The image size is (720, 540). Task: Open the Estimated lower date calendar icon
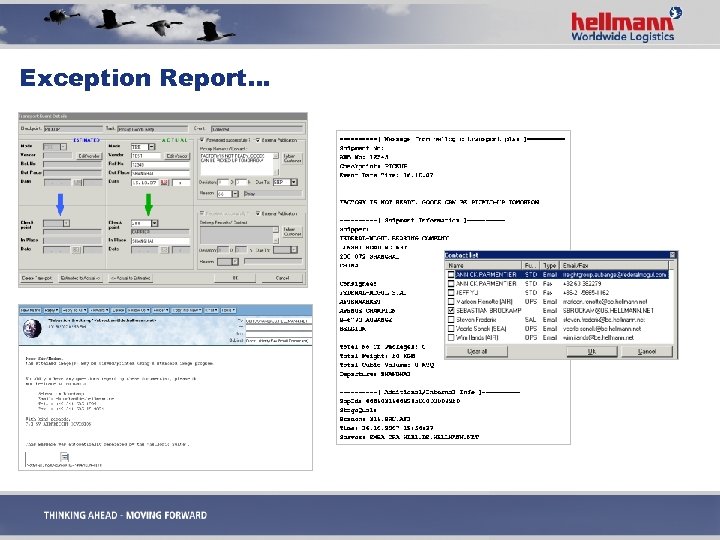pos(76,250)
